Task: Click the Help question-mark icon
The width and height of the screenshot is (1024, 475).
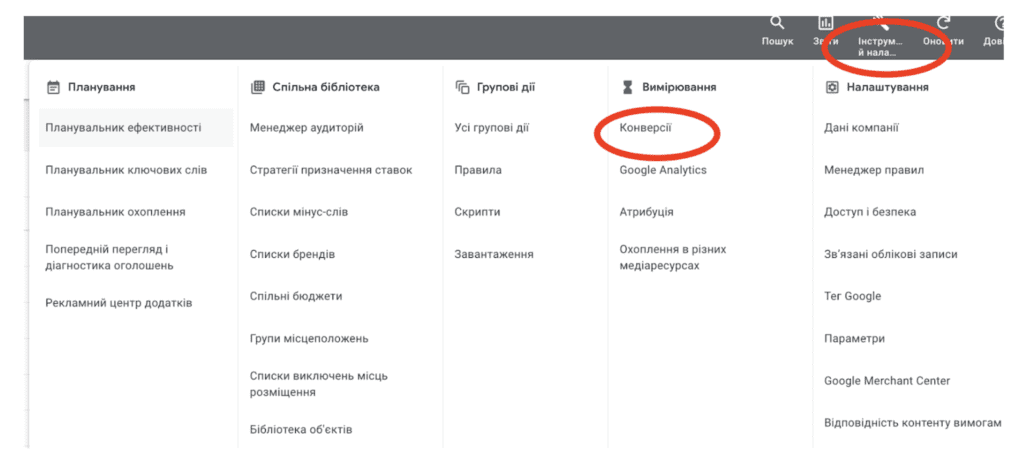Action: pos(999,24)
